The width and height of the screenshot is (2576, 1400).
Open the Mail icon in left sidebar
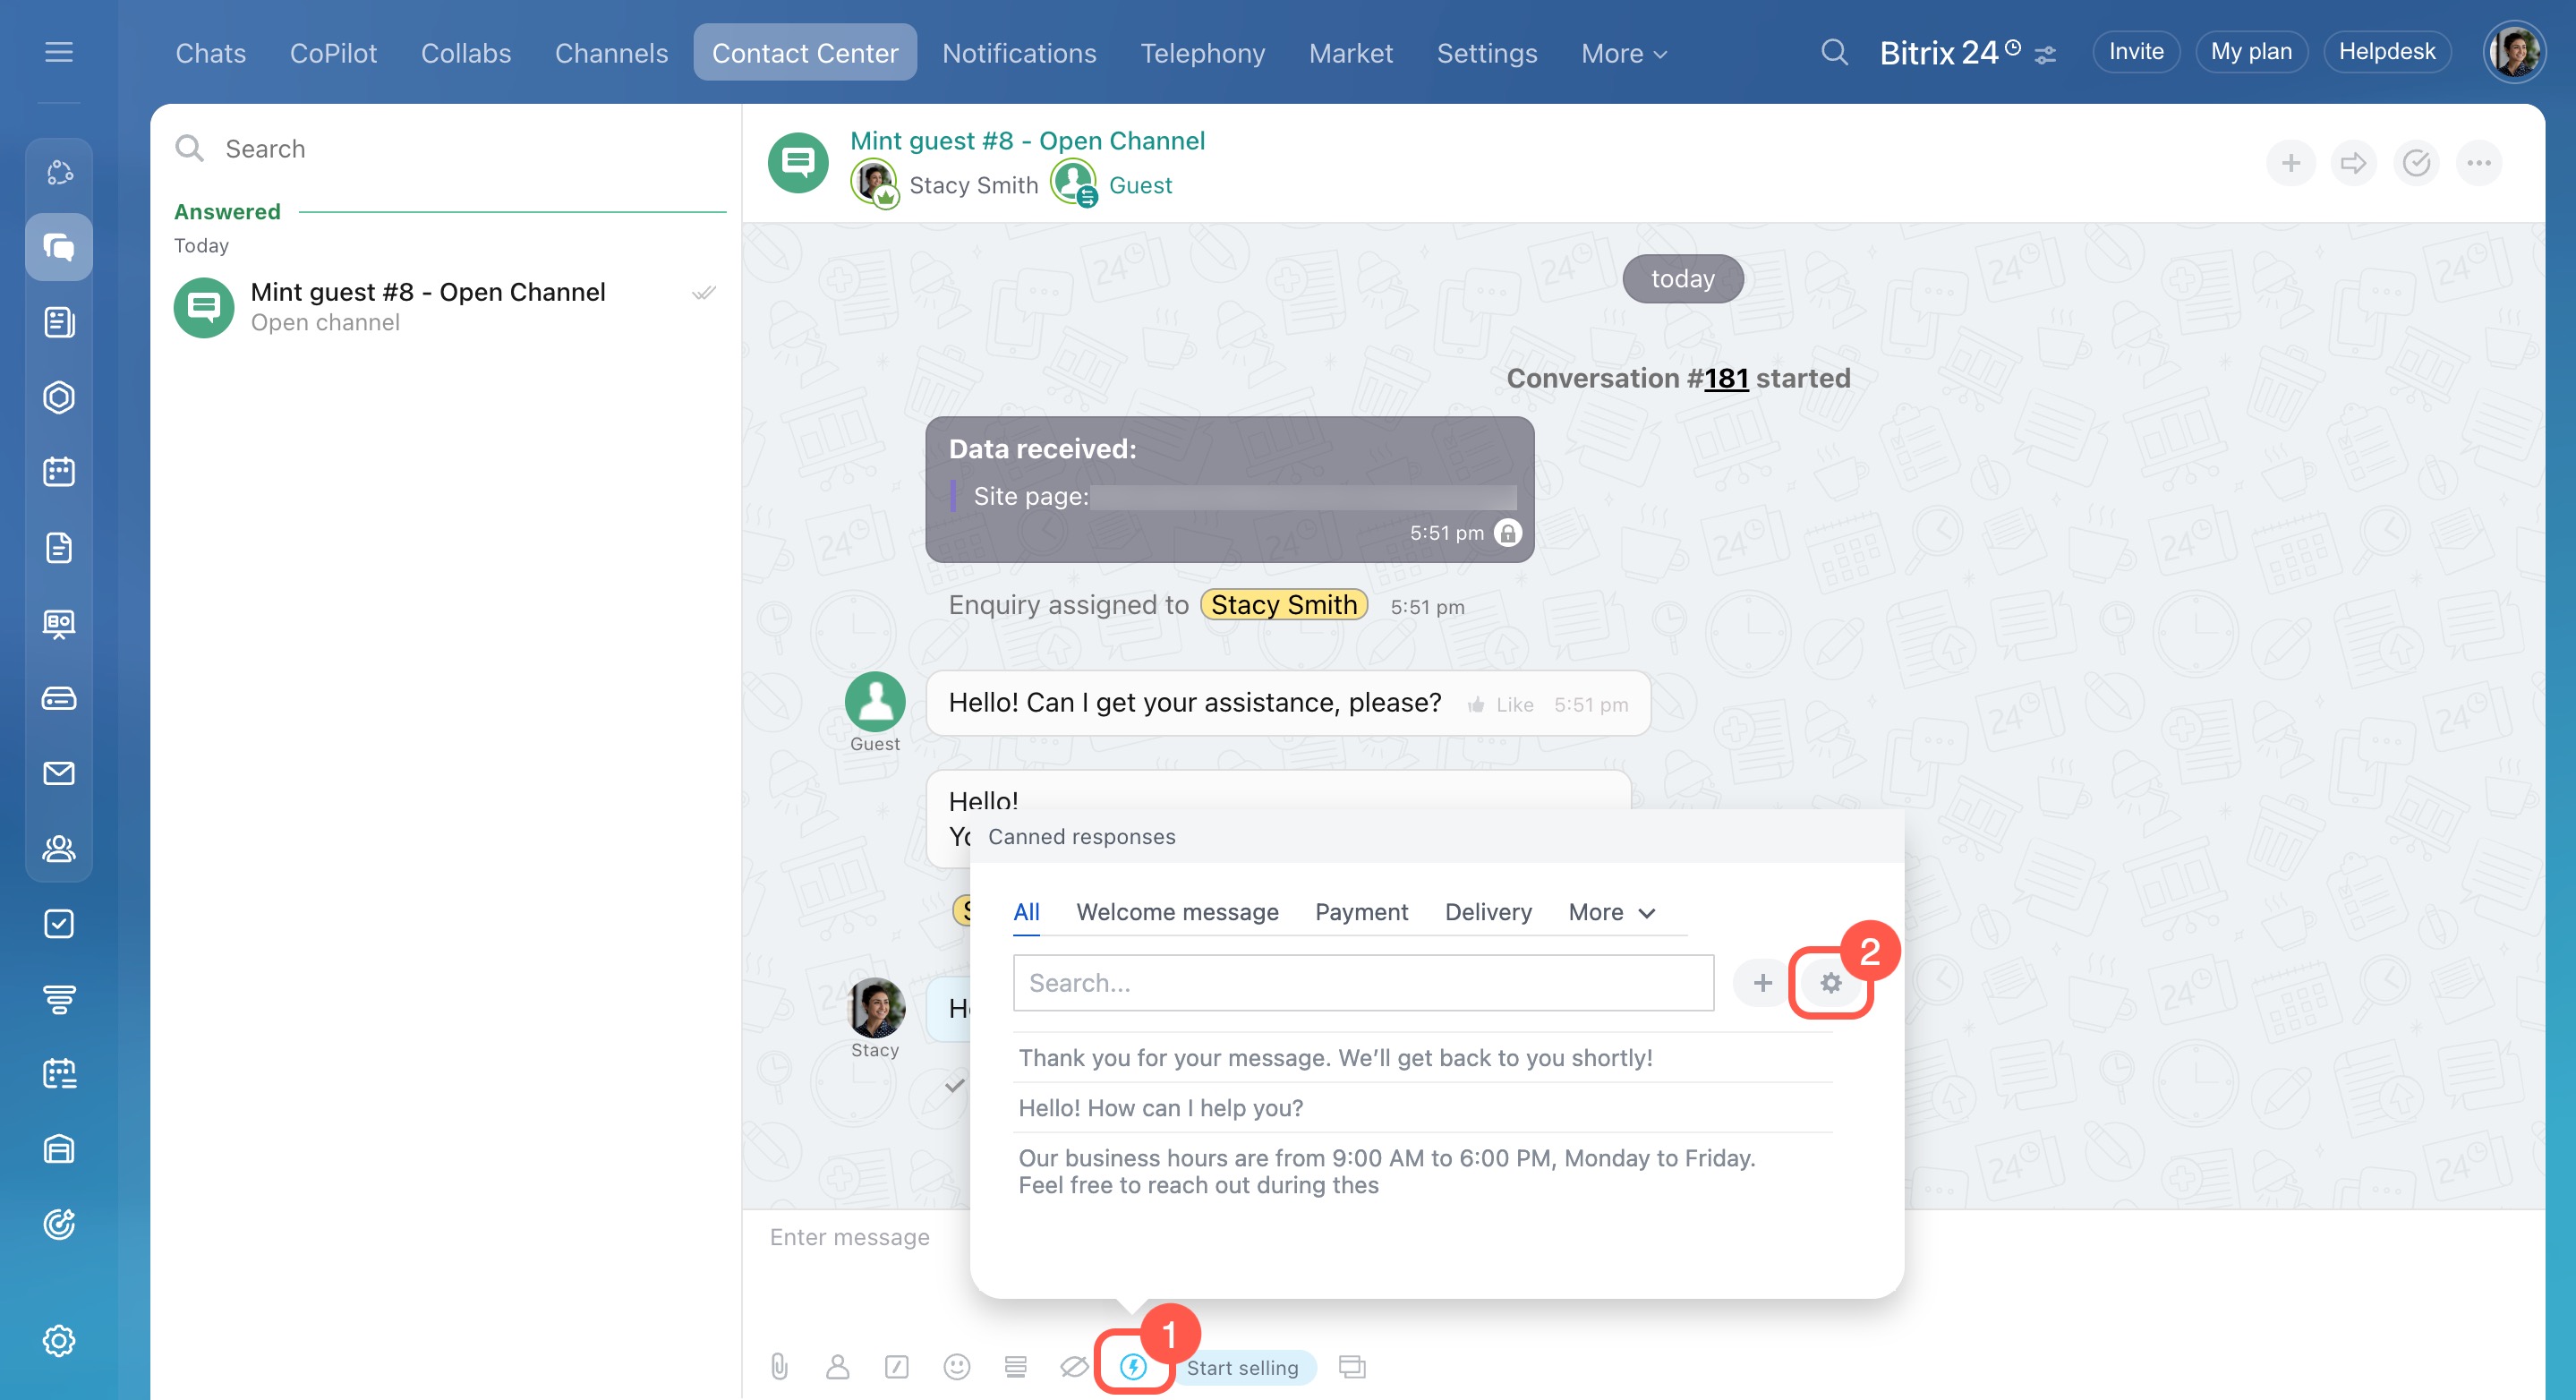tap(59, 773)
